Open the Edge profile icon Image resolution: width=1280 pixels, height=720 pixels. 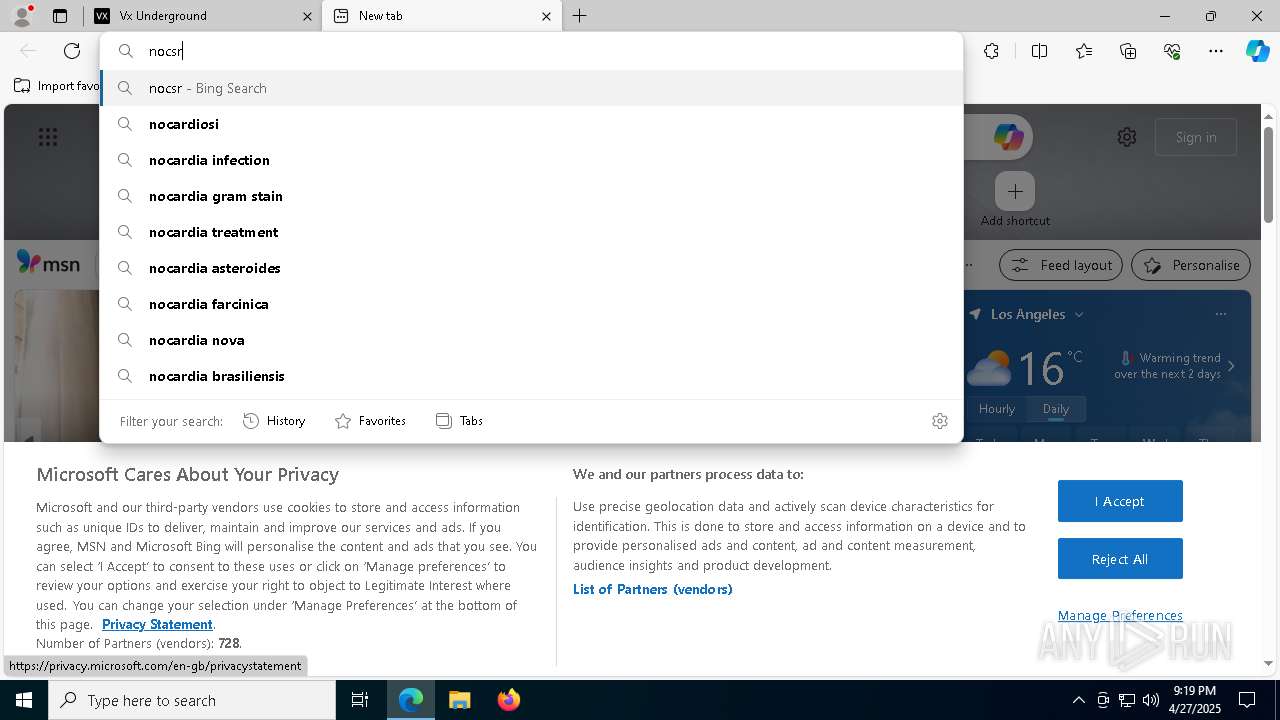tap(21, 16)
